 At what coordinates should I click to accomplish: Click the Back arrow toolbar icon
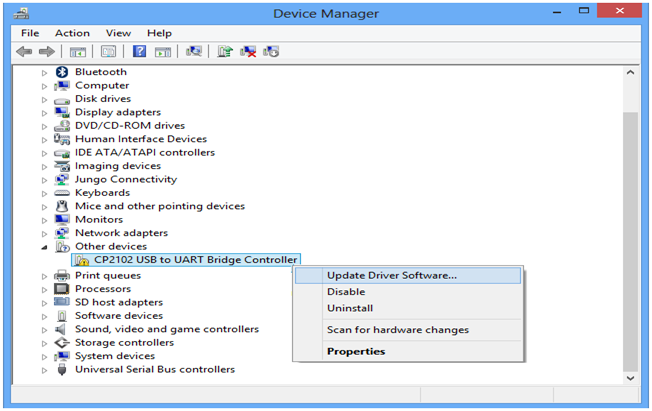click(x=23, y=51)
